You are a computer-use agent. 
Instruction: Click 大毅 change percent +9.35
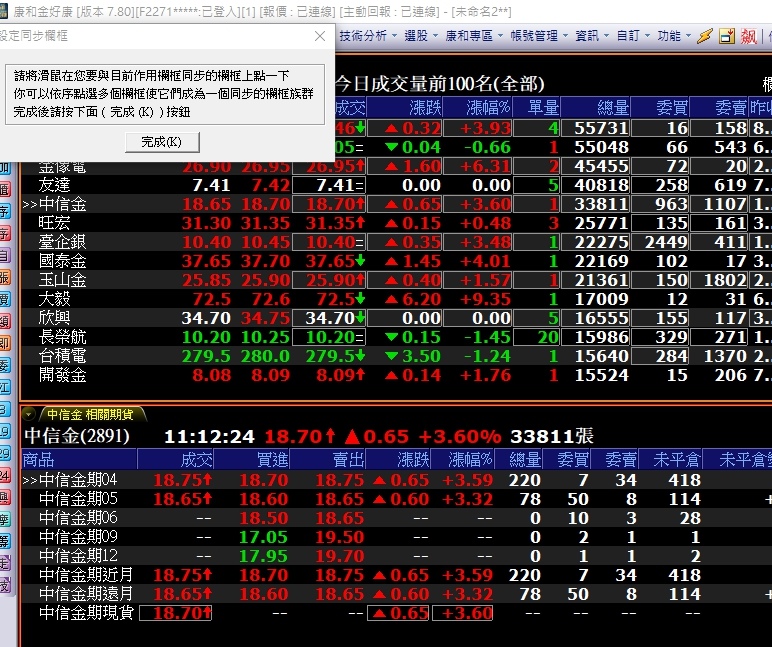tap(485, 299)
